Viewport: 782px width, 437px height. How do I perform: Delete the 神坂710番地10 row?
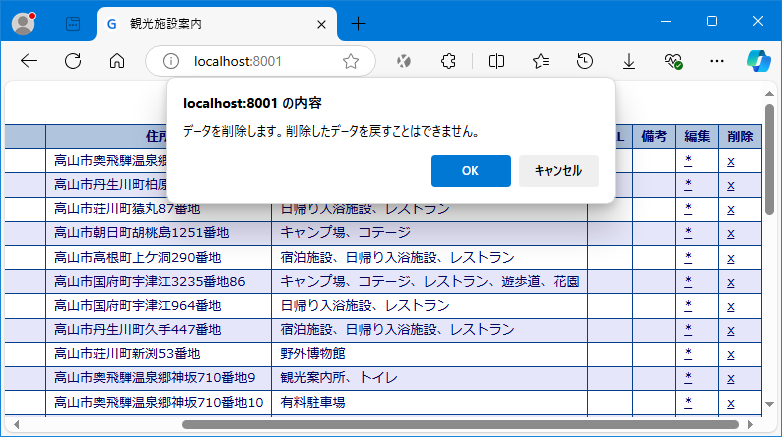click(731, 404)
